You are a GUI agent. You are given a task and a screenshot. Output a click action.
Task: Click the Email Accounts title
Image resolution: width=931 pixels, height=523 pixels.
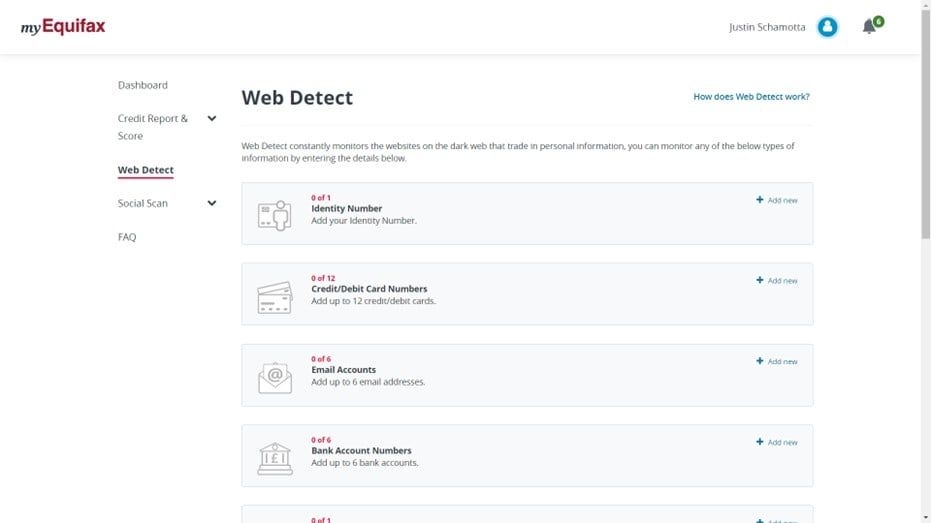tap(343, 370)
